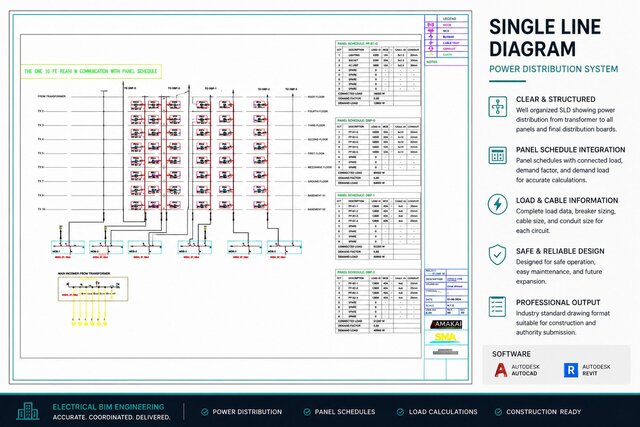Click the checklist Professional Output icon
Image resolution: width=640 pixels, height=427 pixels.
tap(498, 307)
